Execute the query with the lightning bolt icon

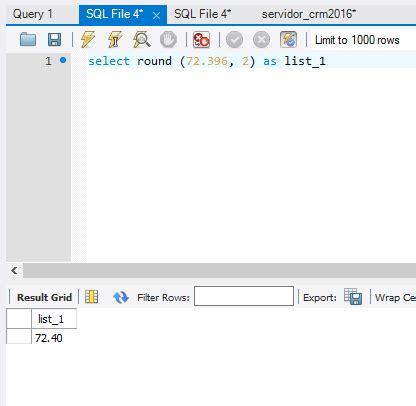coord(88,40)
